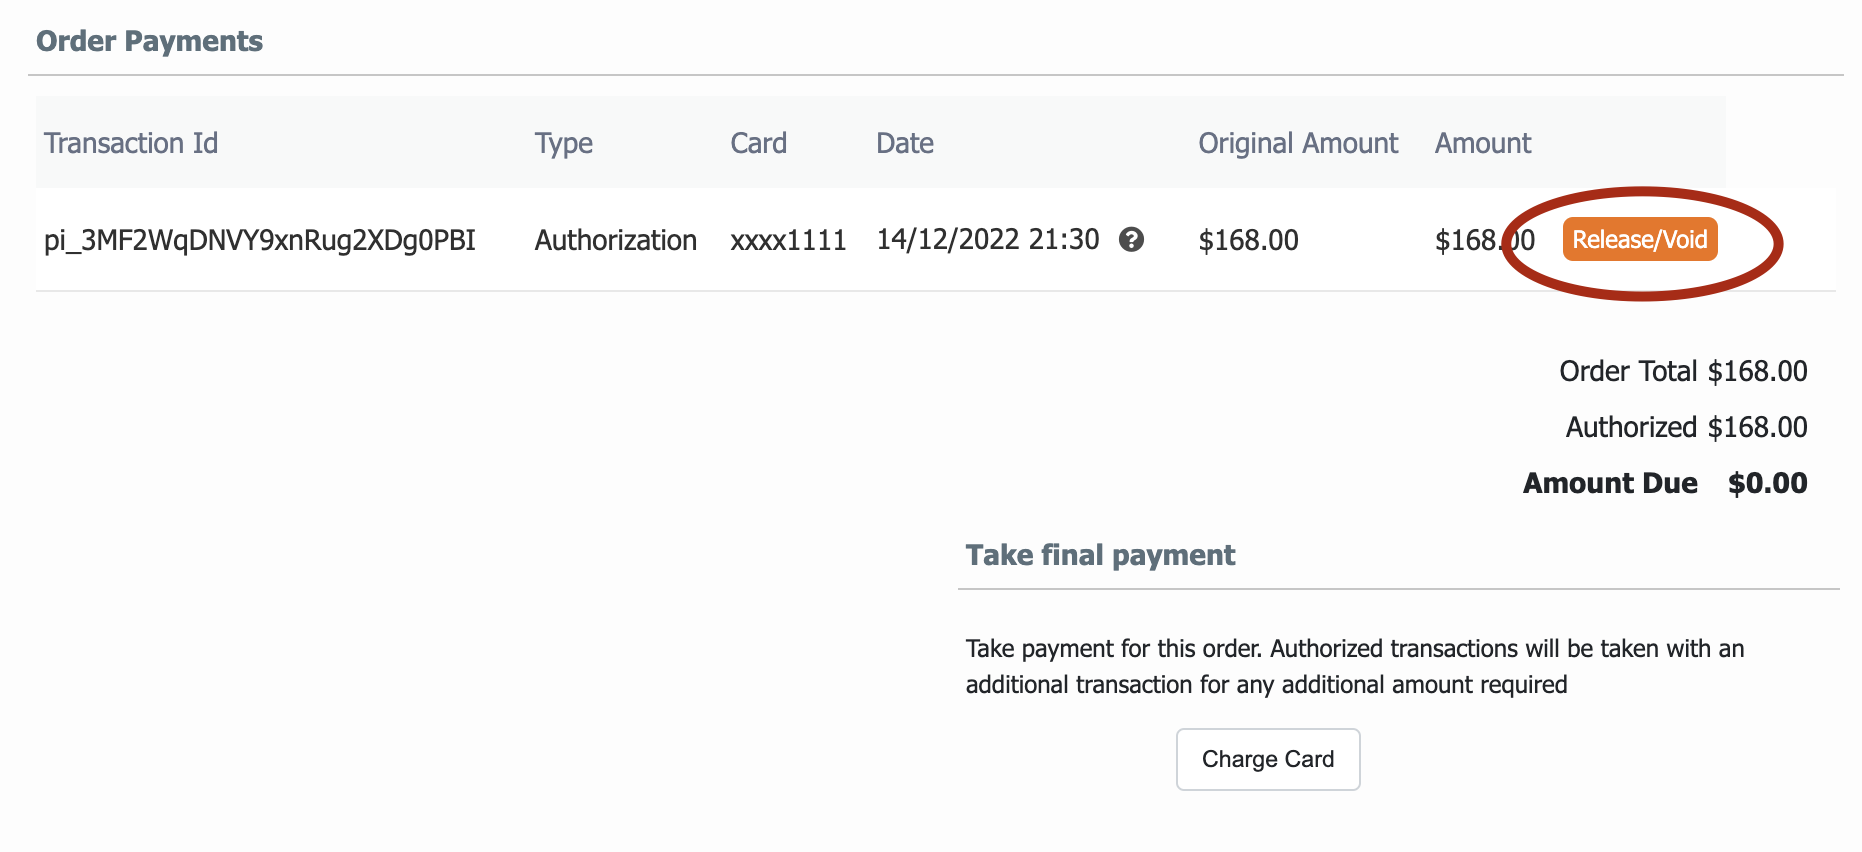Select the Transaction Id column header
Screen dimensions: 1862x852
131,143
